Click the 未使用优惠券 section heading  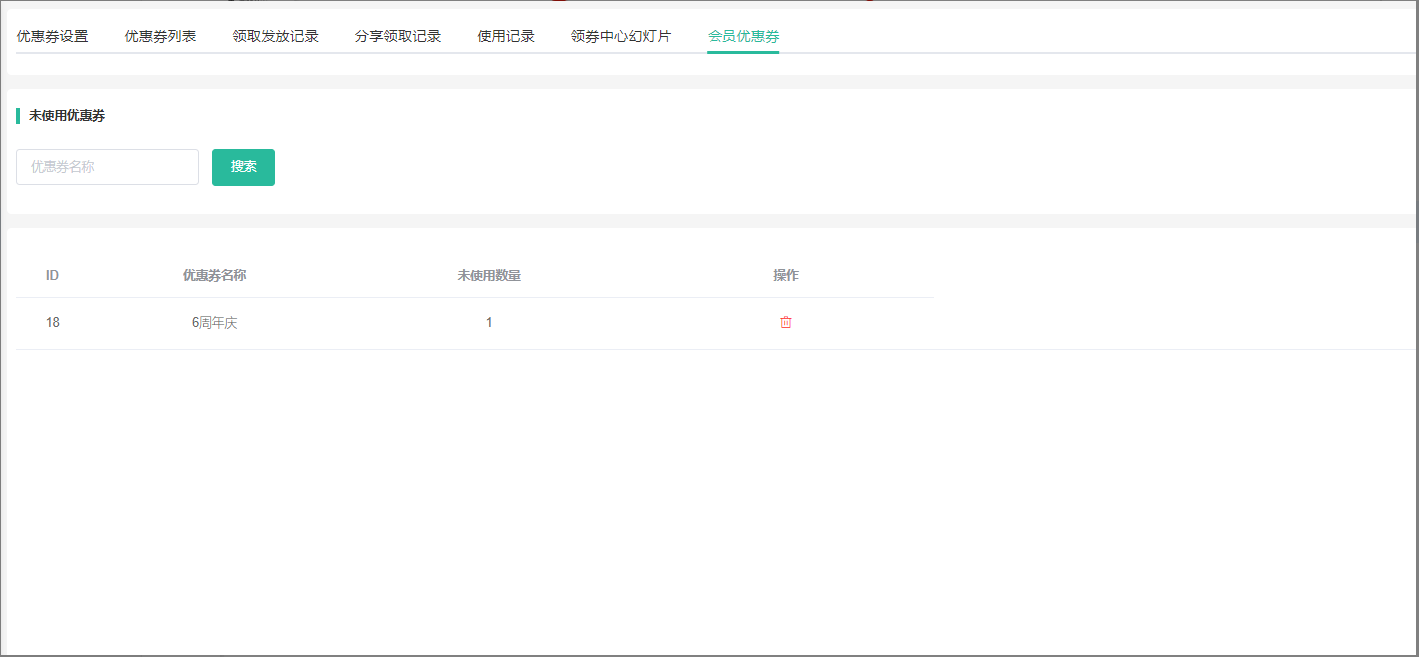coord(67,116)
